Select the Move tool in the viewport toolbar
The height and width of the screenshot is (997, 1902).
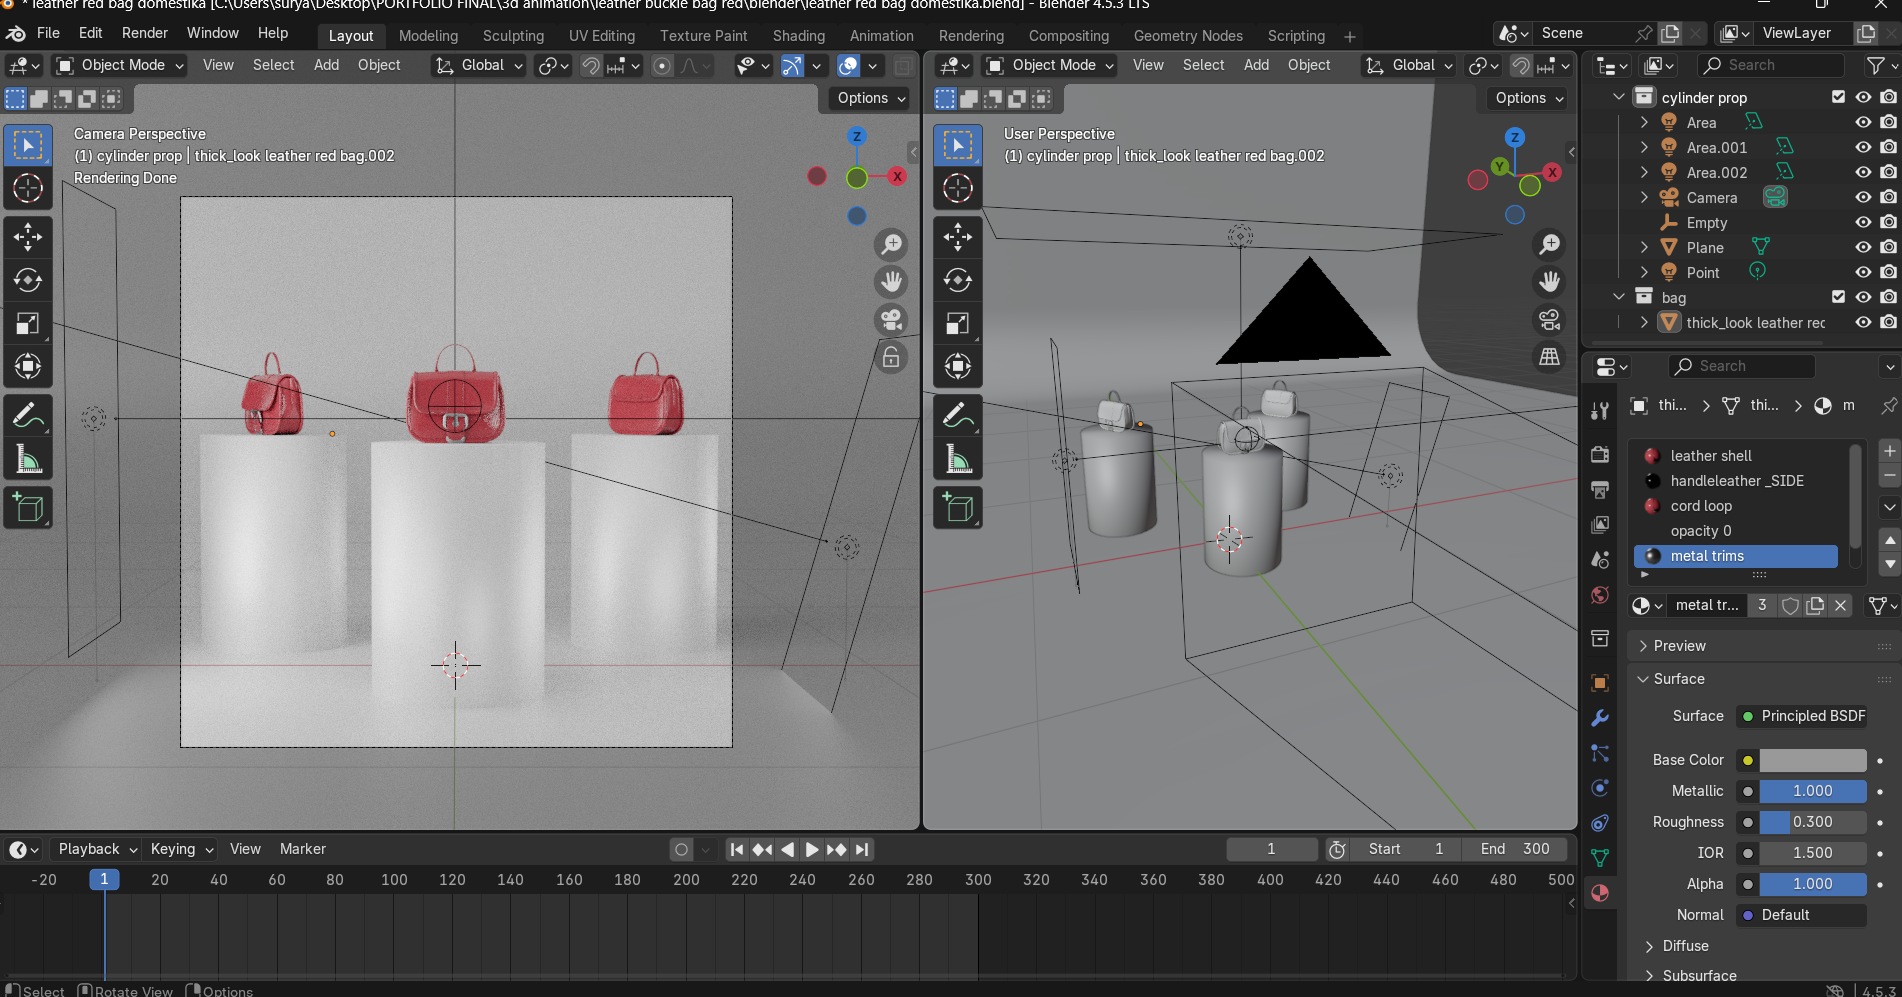pyautogui.click(x=28, y=237)
